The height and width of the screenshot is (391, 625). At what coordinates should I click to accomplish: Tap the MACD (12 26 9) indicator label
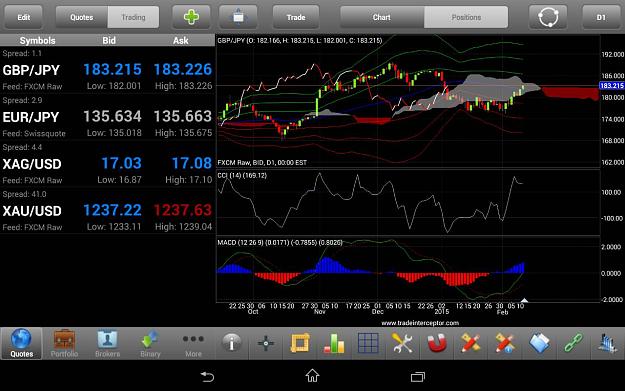[280, 242]
